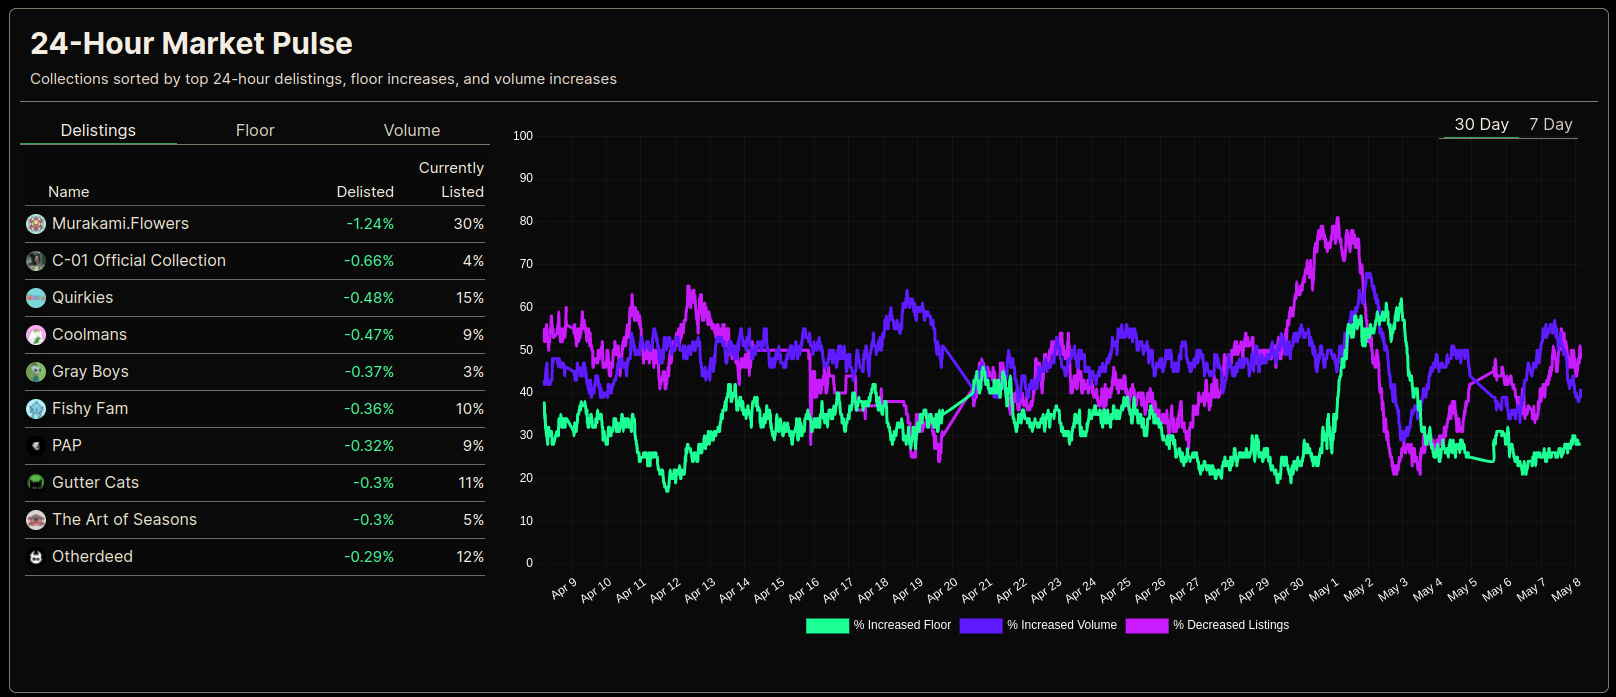Image resolution: width=1616 pixels, height=697 pixels.
Task: Switch to the Volume tab
Action: point(411,130)
